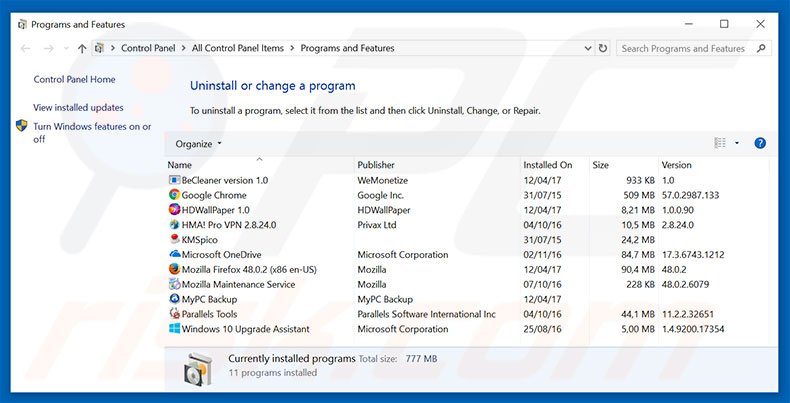This screenshot has width=790, height=403.
Task: Select the 509 MB size cell
Action: click(x=639, y=195)
